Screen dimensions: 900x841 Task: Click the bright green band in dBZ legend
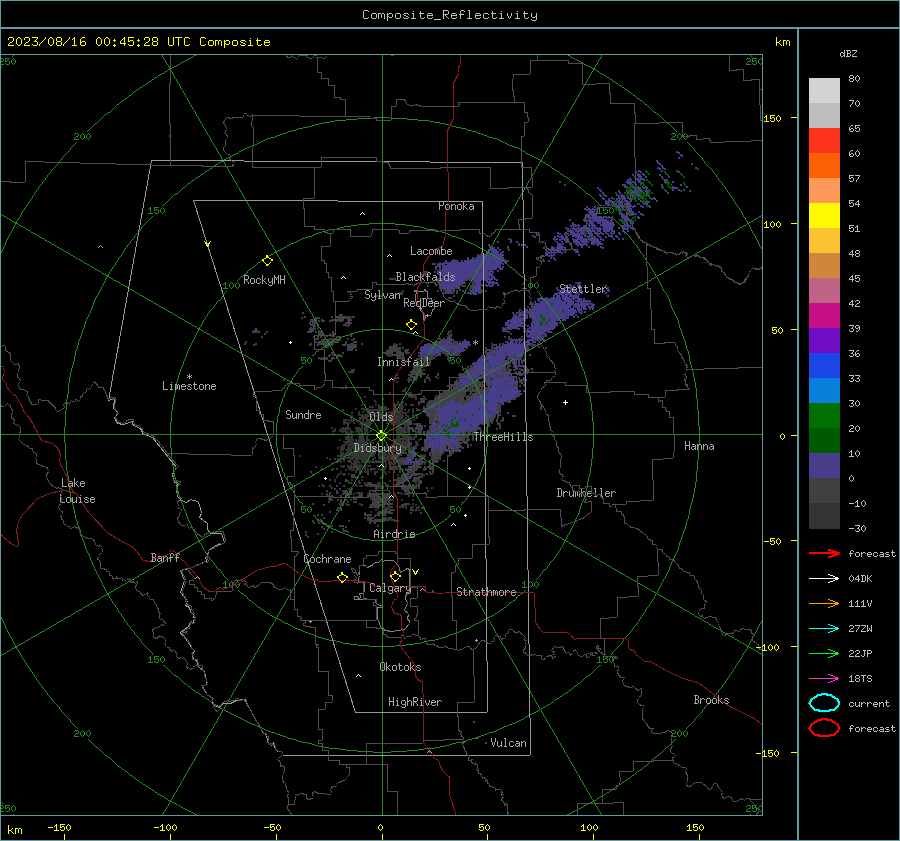824,415
